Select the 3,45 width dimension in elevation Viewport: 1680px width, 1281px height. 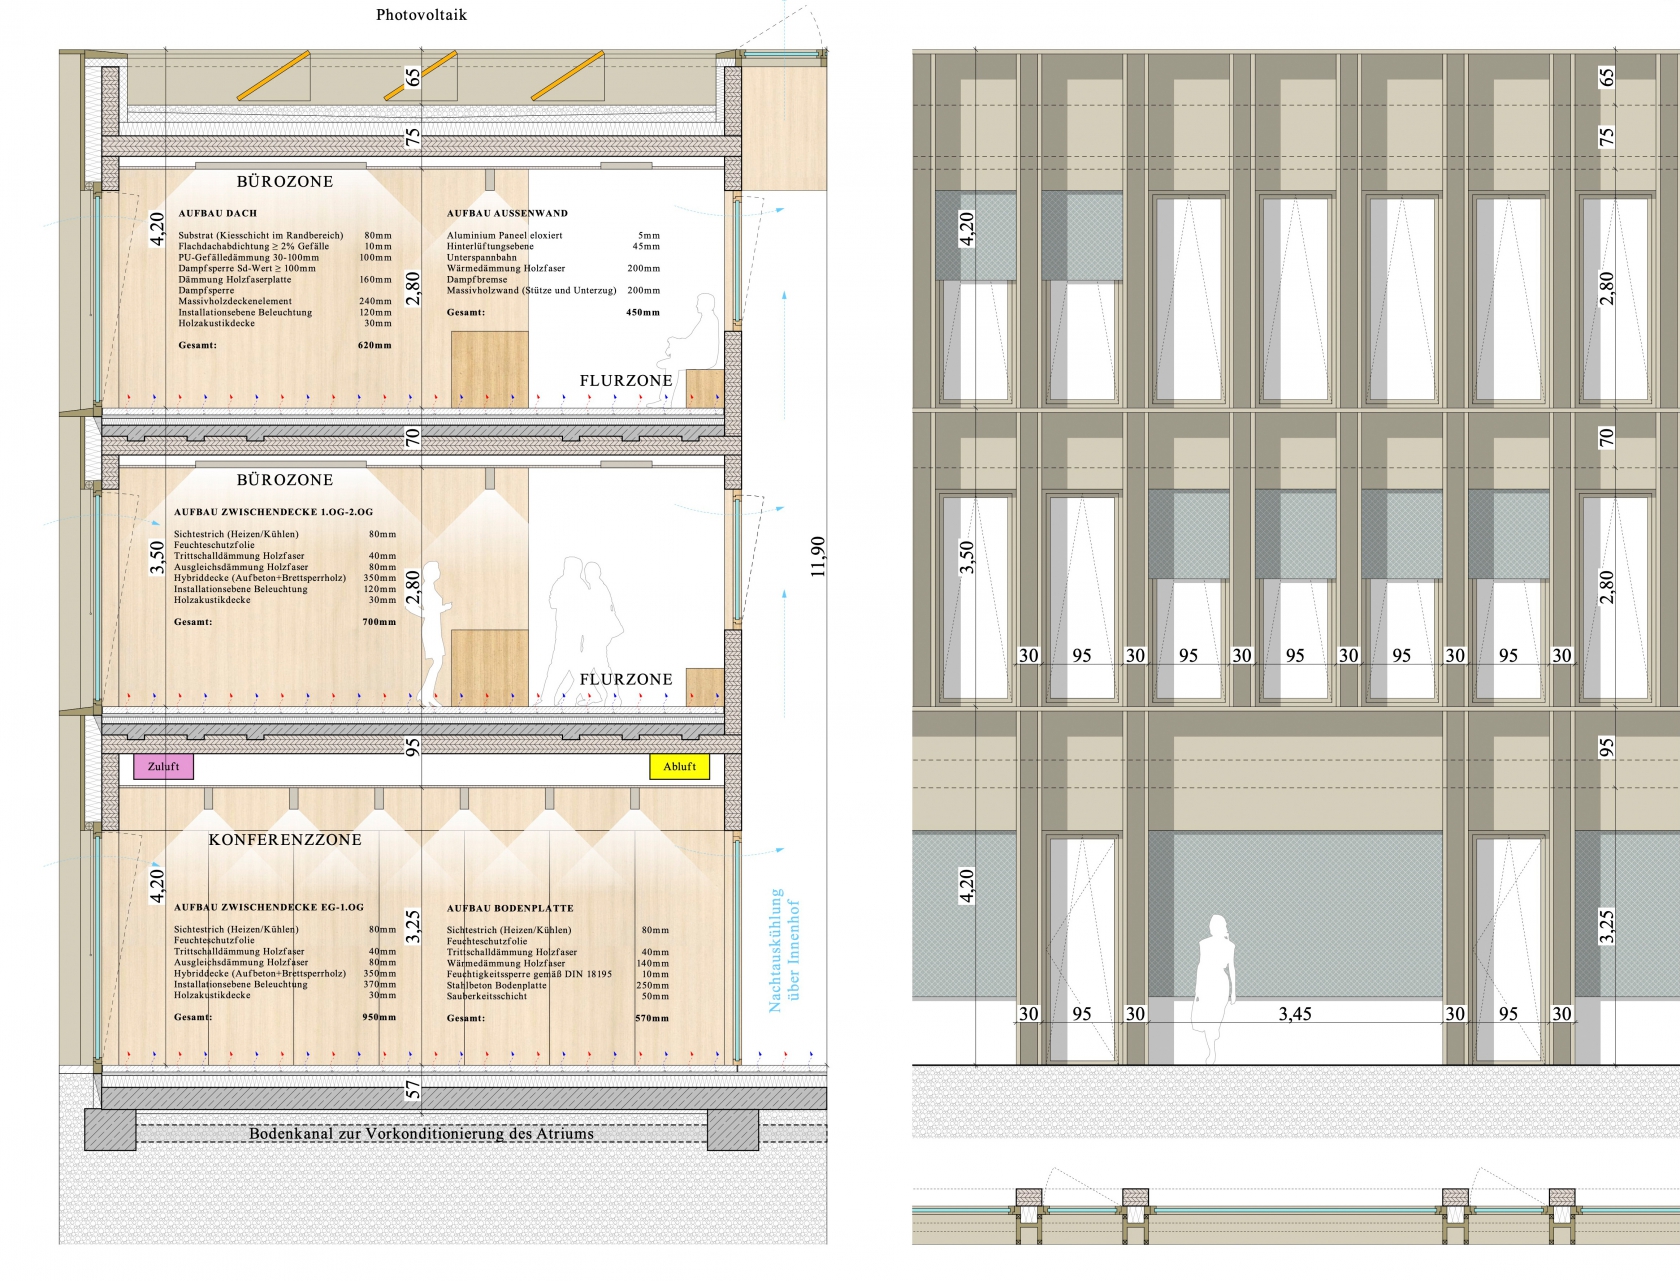click(1295, 1014)
